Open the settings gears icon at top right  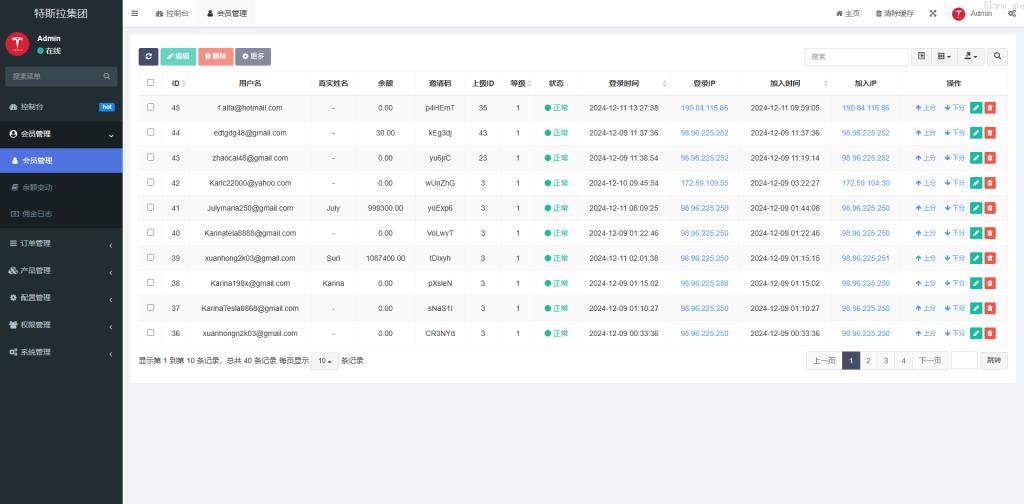pyautogui.click(x=1012, y=14)
